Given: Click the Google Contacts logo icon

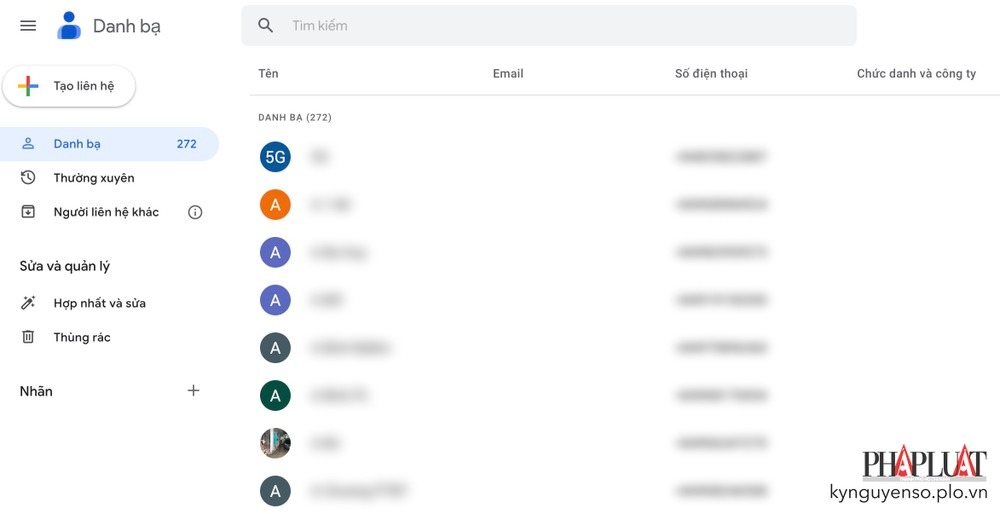Looking at the screenshot, I should [x=69, y=26].
